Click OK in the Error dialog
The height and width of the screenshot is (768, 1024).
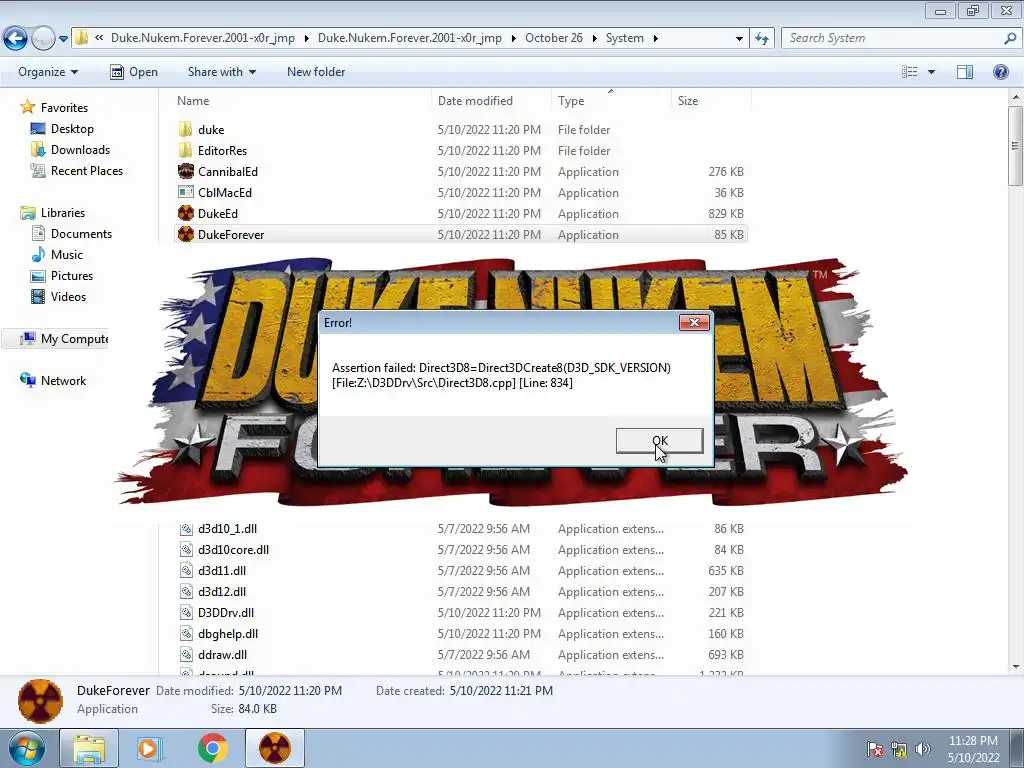pyautogui.click(x=660, y=441)
